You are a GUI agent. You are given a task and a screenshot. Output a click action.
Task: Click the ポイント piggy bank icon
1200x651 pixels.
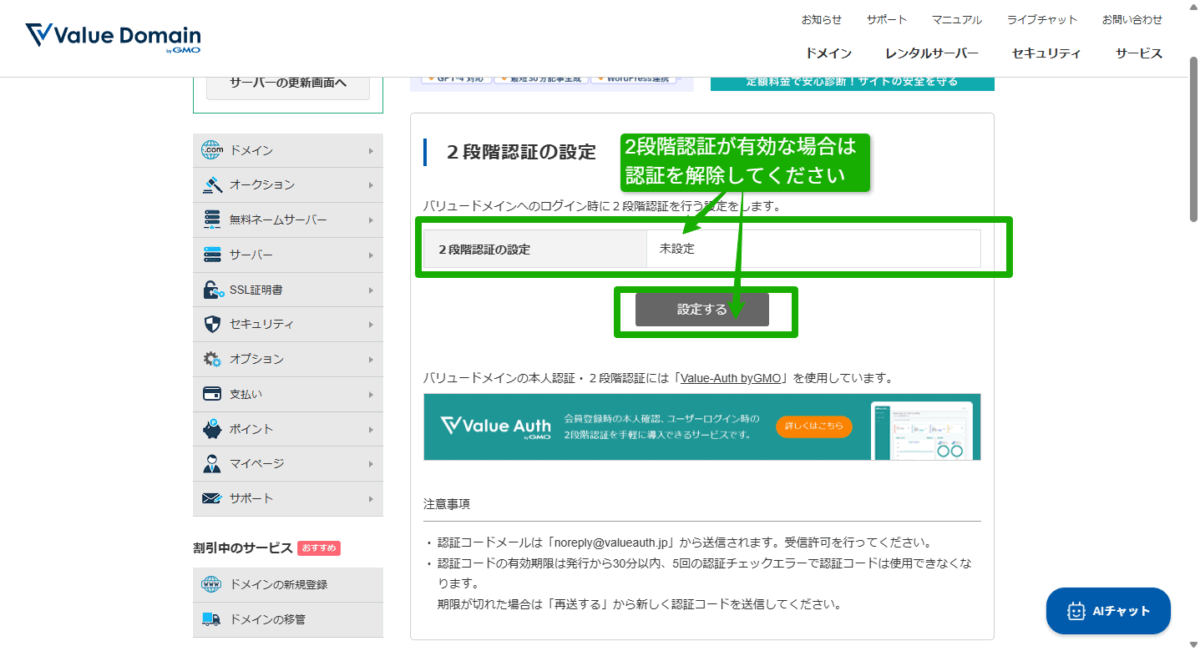[211, 429]
